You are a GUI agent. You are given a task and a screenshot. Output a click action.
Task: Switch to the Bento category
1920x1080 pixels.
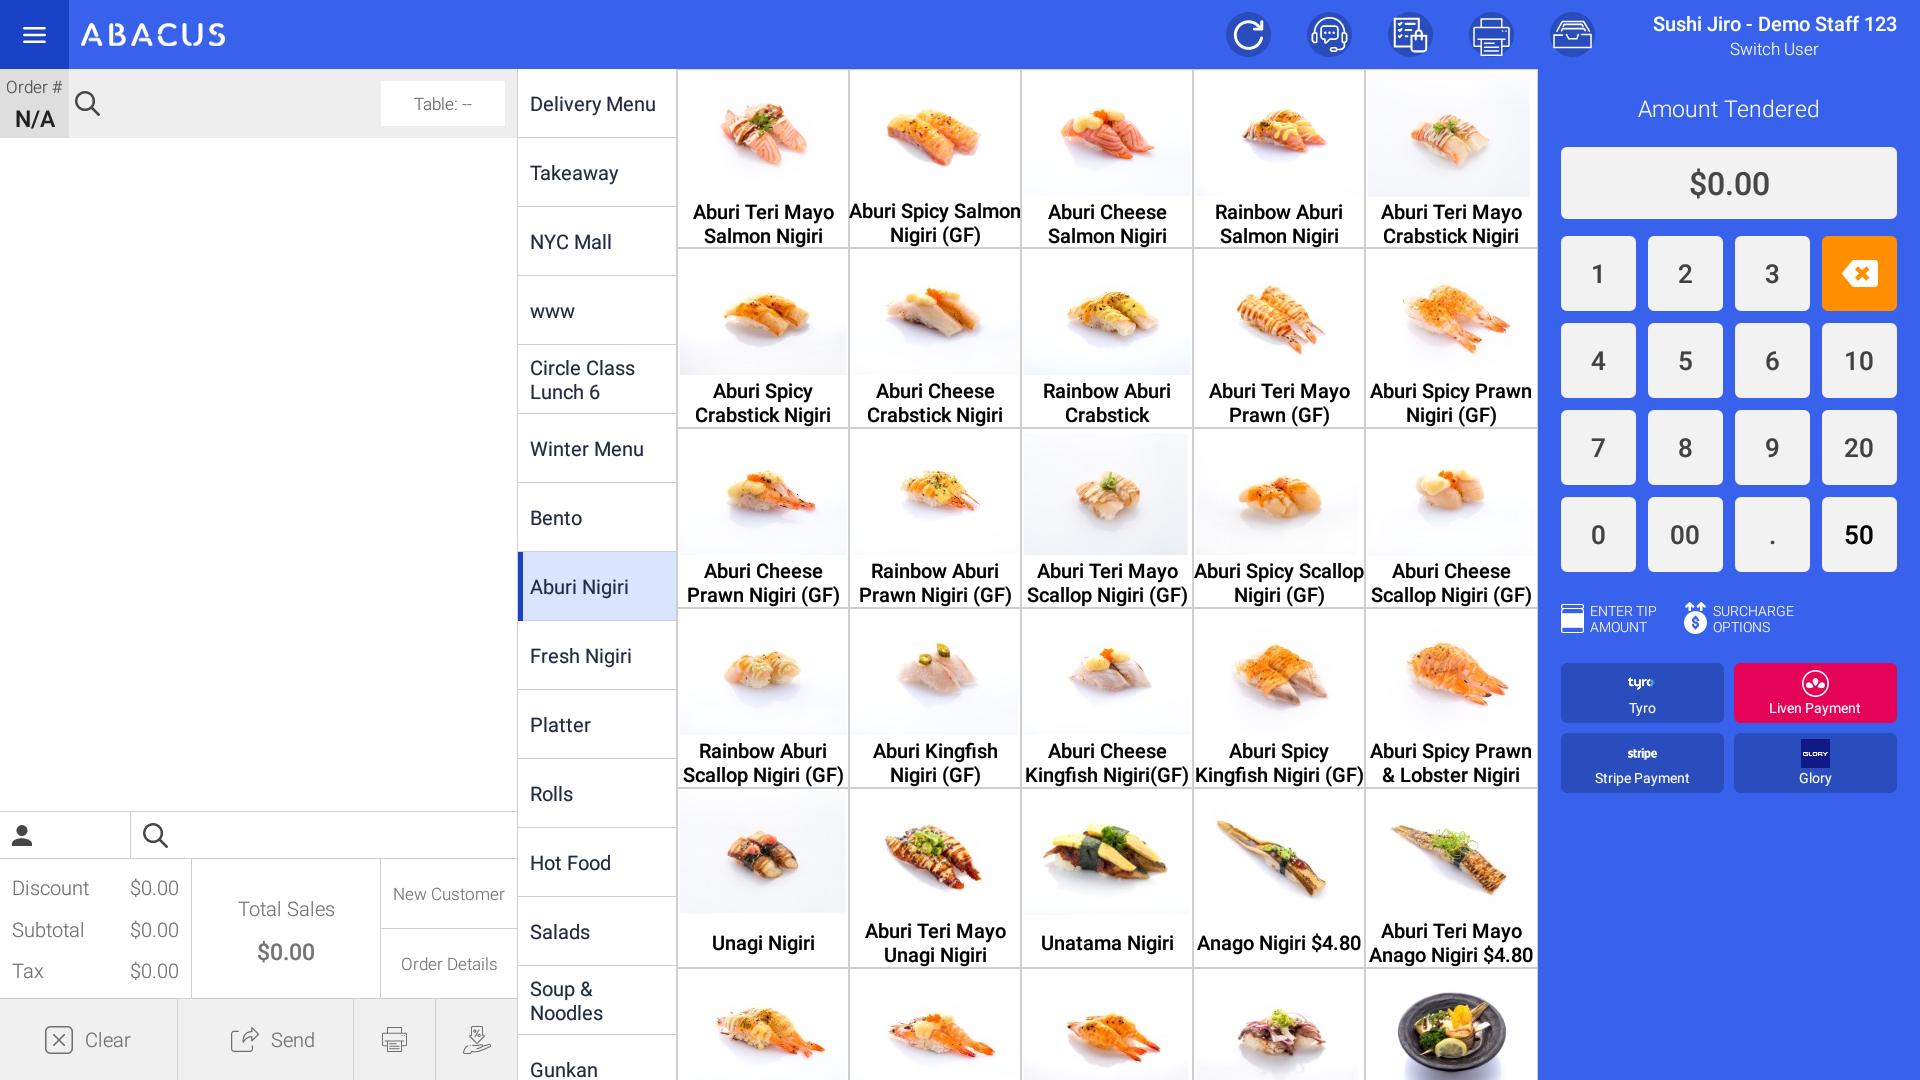pos(597,518)
